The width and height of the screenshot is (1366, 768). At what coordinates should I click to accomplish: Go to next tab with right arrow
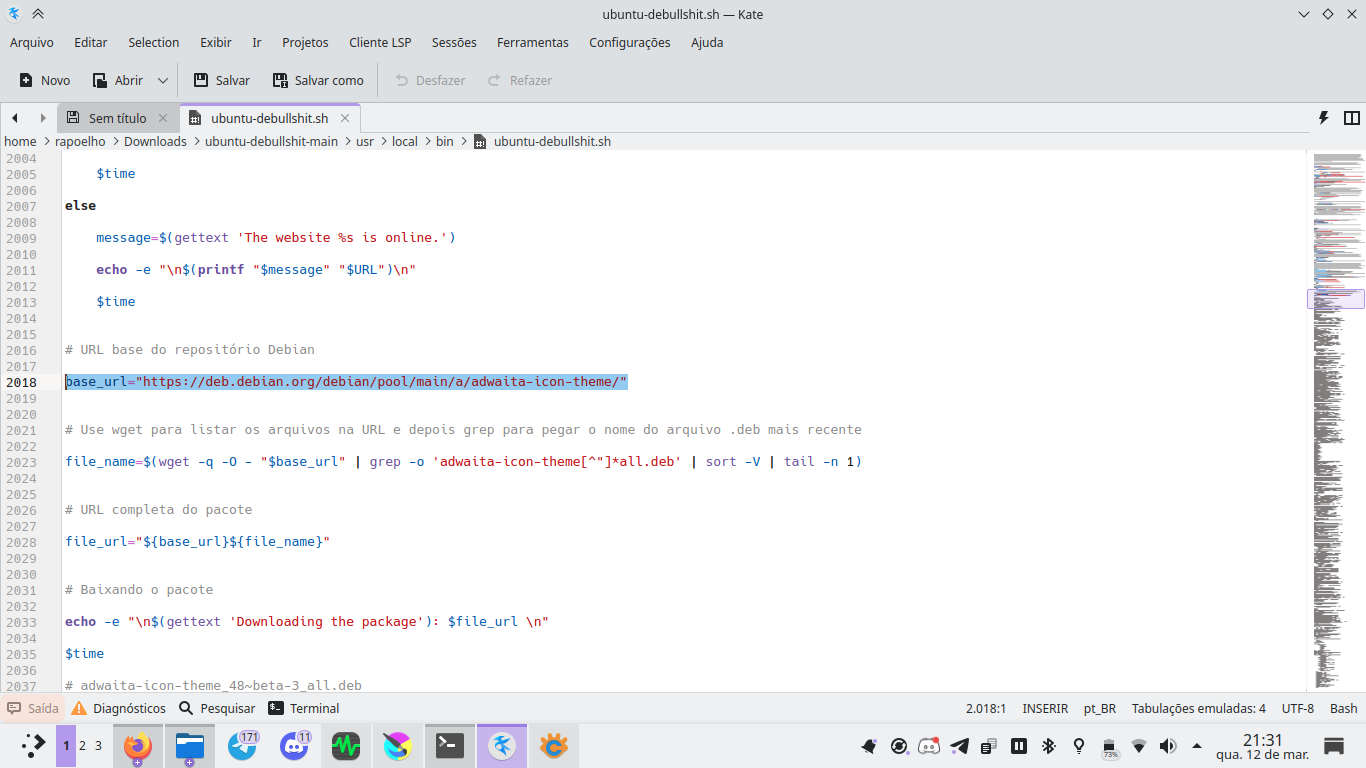pyautogui.click(x=43, y=118)
